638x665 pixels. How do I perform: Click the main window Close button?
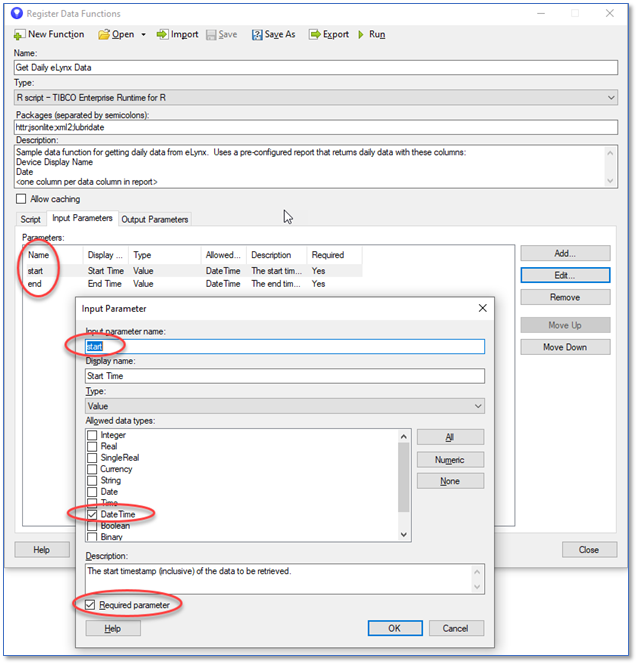(x=589, y=550)
